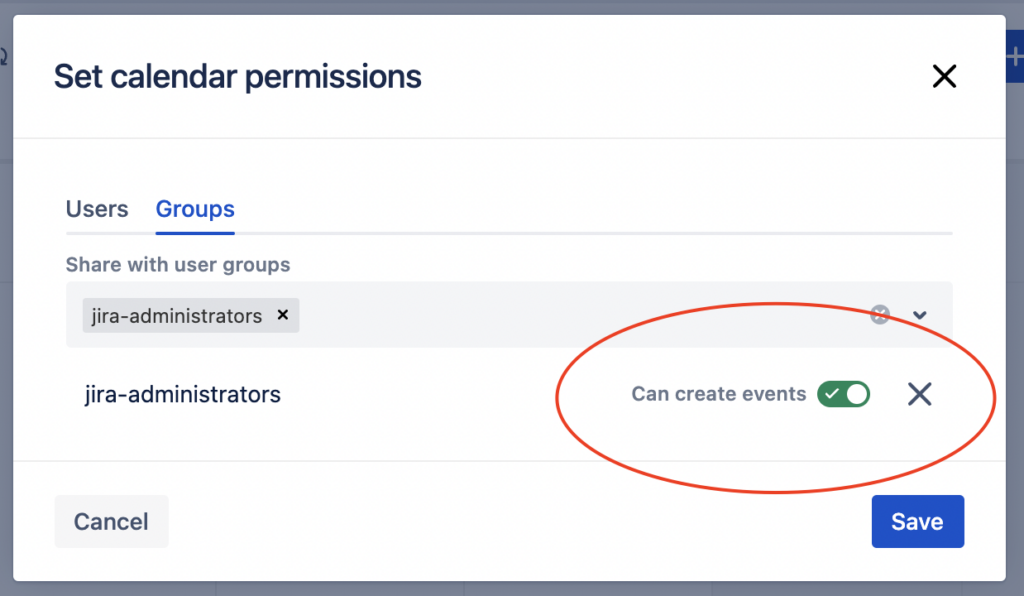The width and height of the screenshot is (1024, 596).
Task: Cancel the permission changes
Action: (111, 521)
